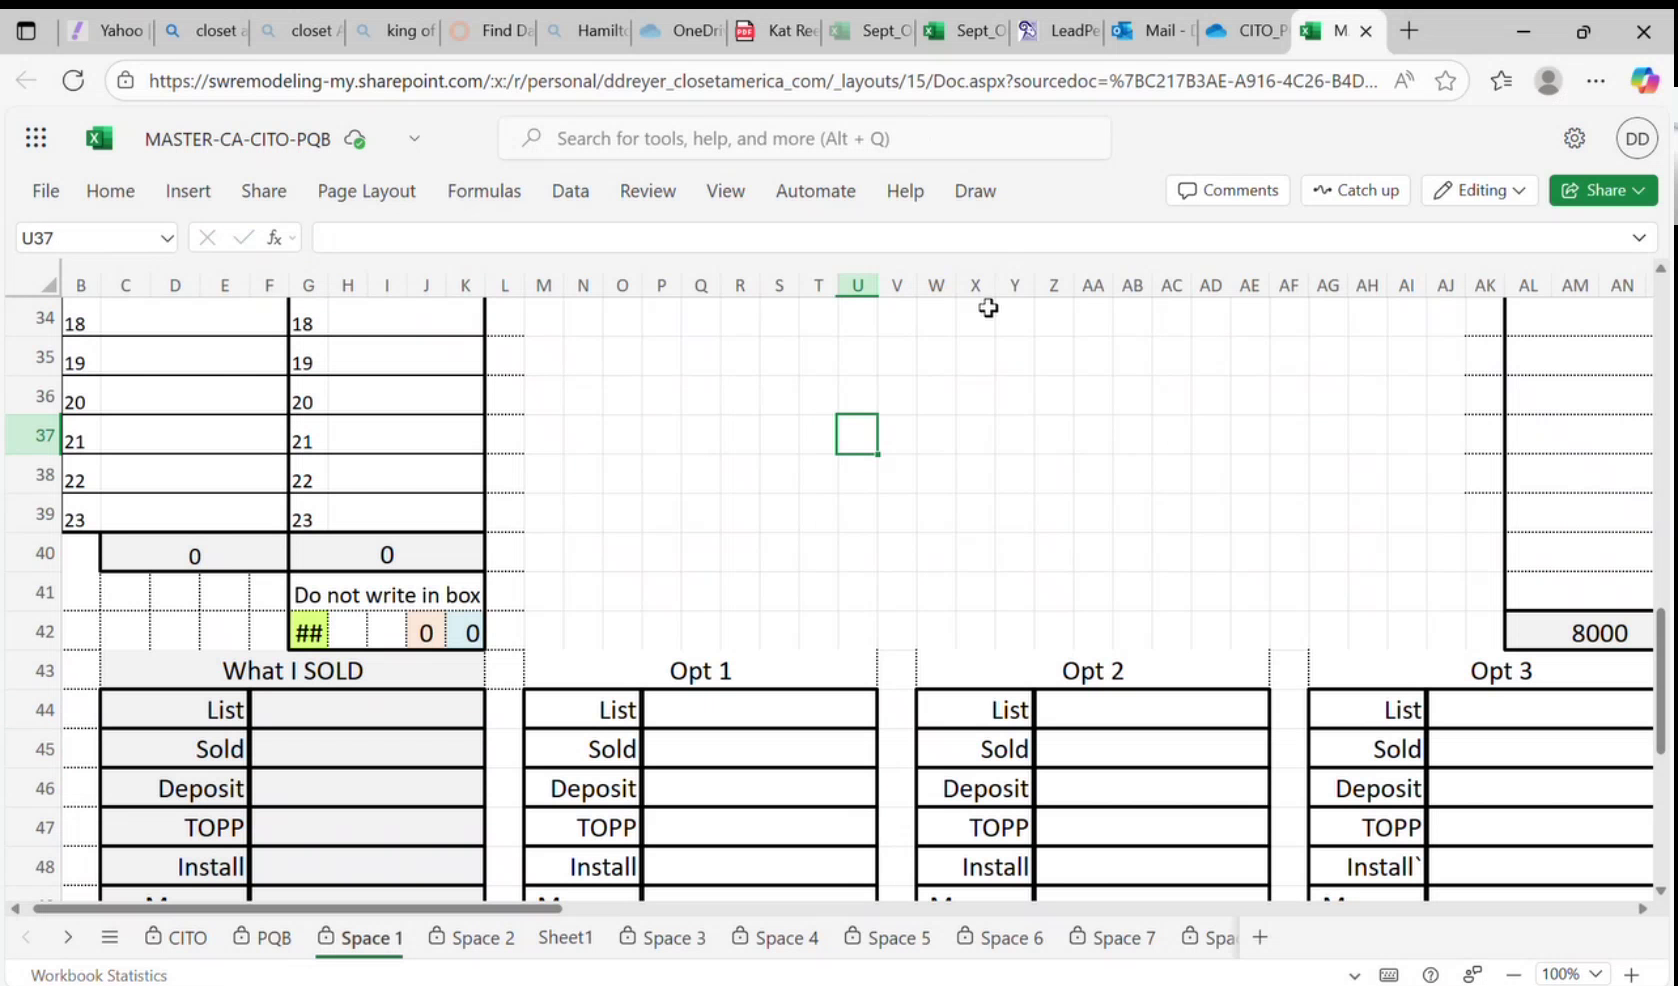Toggle the Comments pane
Viewport: 1678px width, 986px height.
click(x=1227, y=190)
